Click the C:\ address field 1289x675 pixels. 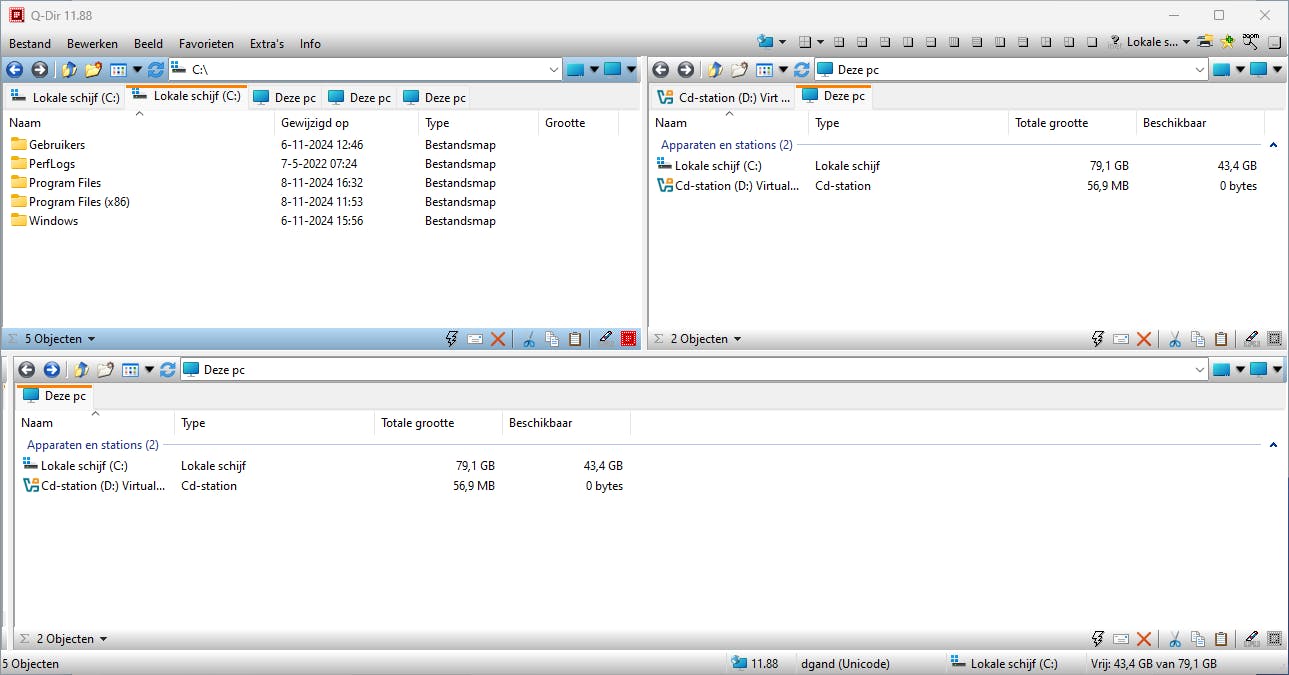366,69
